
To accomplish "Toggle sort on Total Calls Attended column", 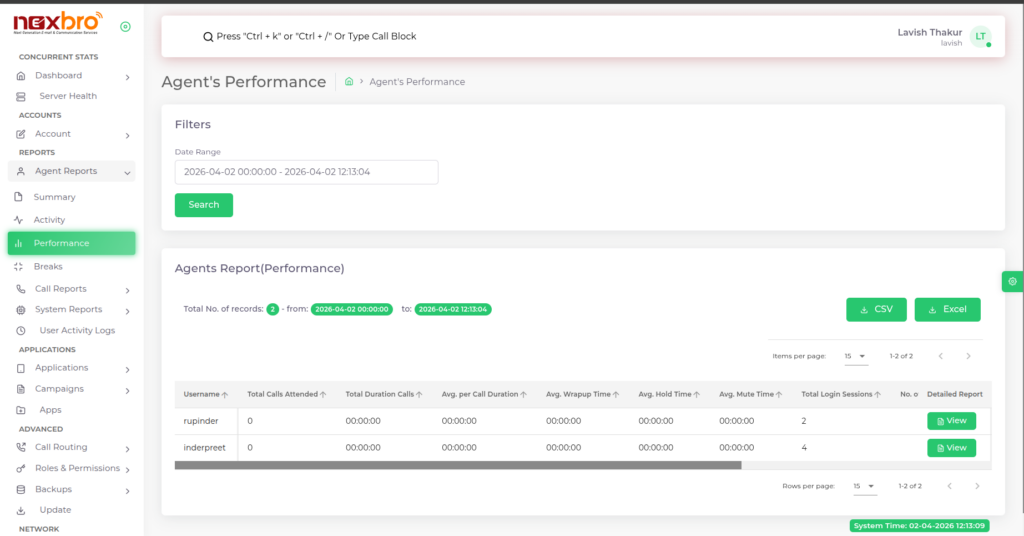I will point(325,395).
